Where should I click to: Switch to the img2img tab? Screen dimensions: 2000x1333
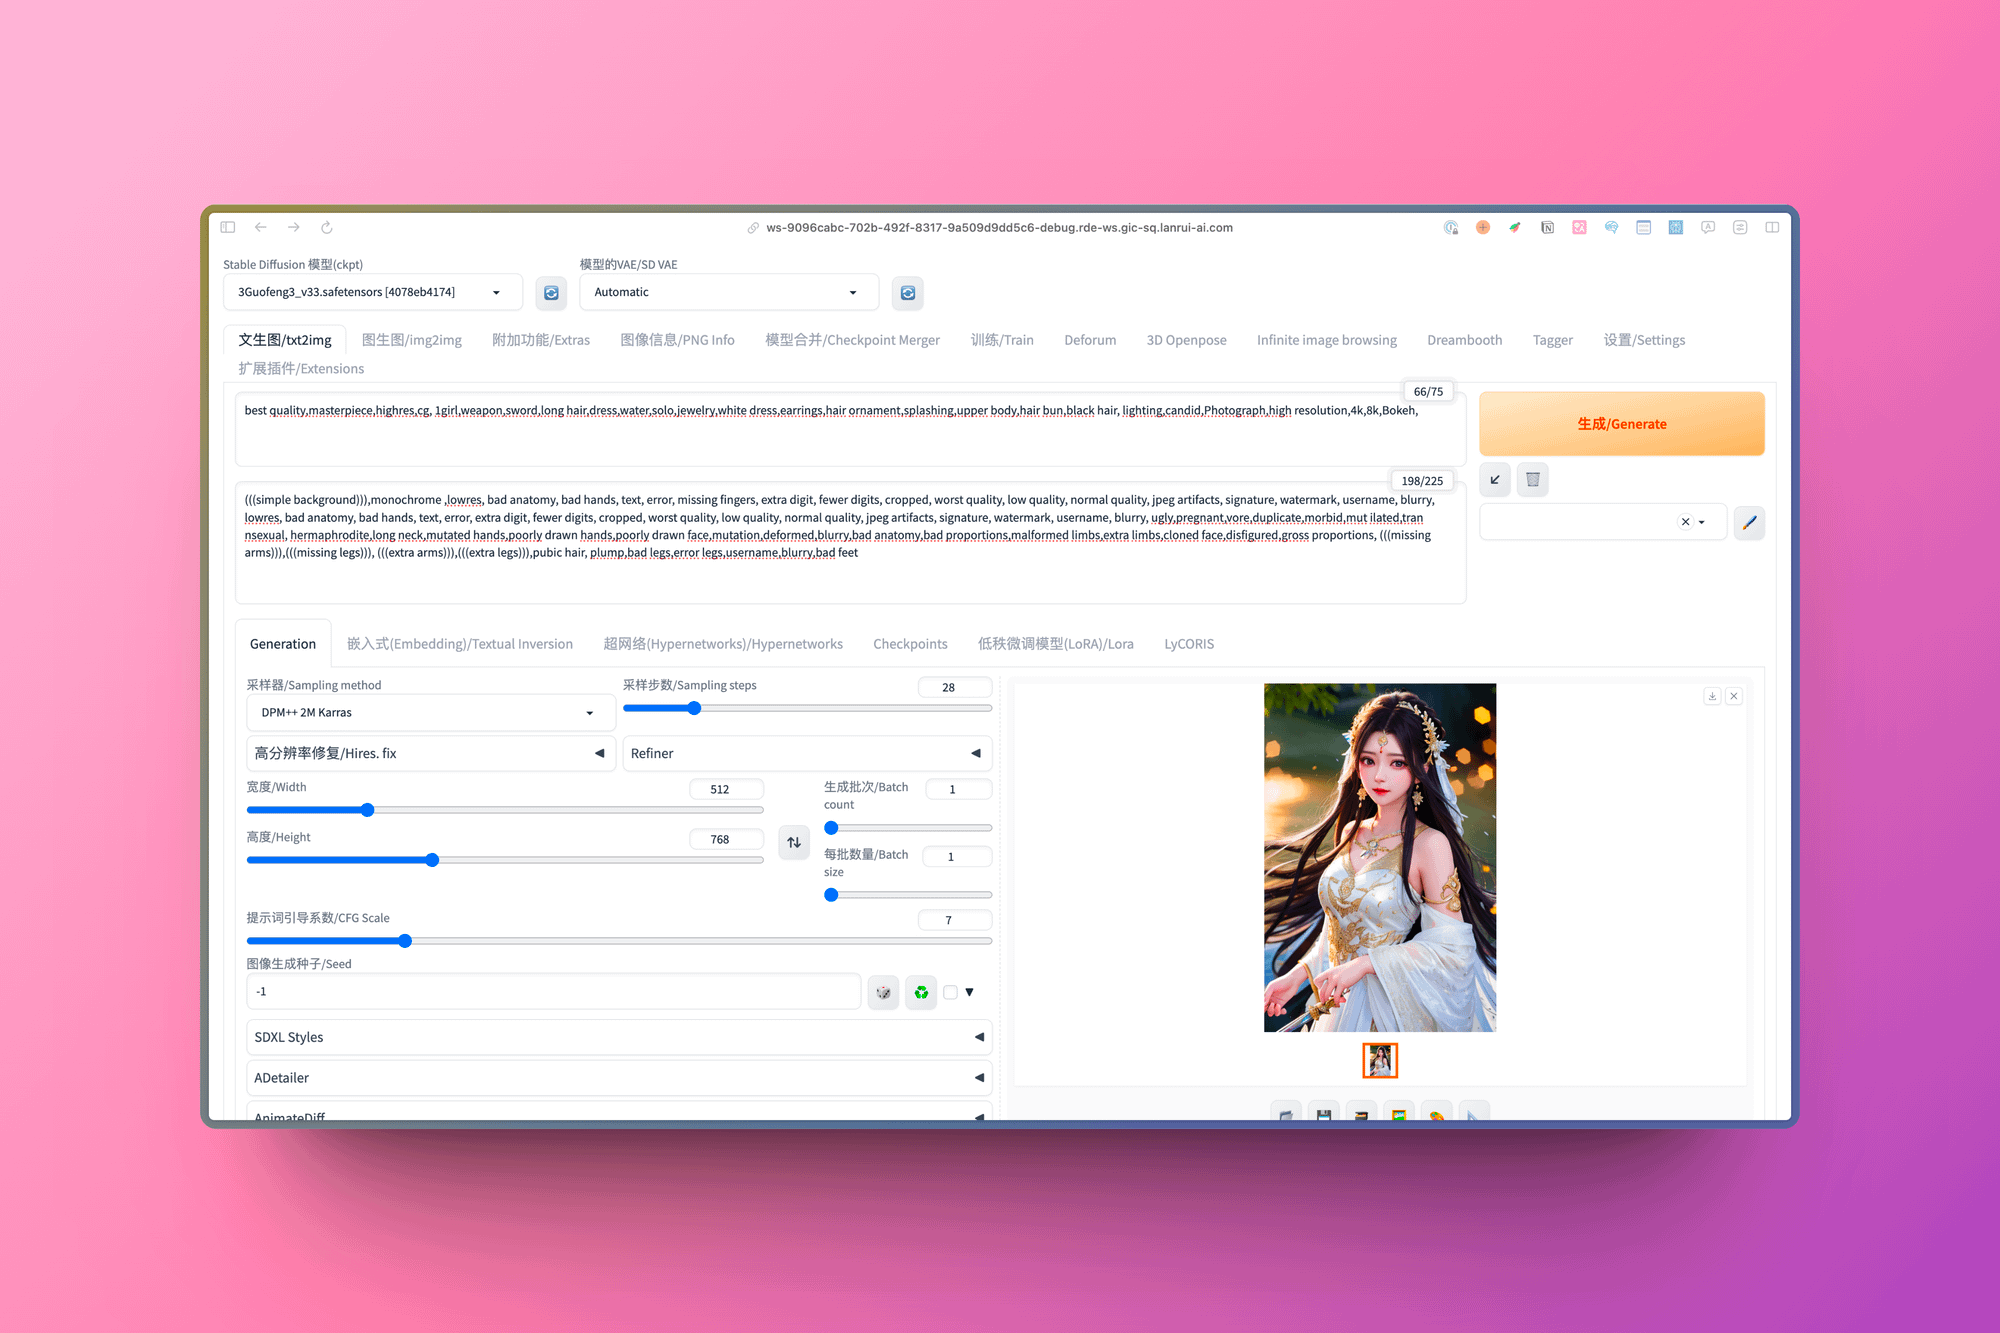[x=411, y=340]
